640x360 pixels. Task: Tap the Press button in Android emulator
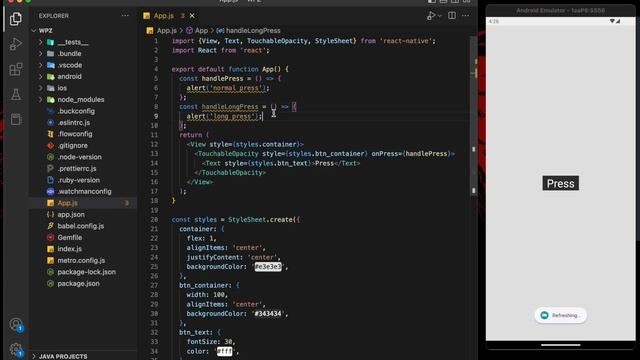point(560,183)
